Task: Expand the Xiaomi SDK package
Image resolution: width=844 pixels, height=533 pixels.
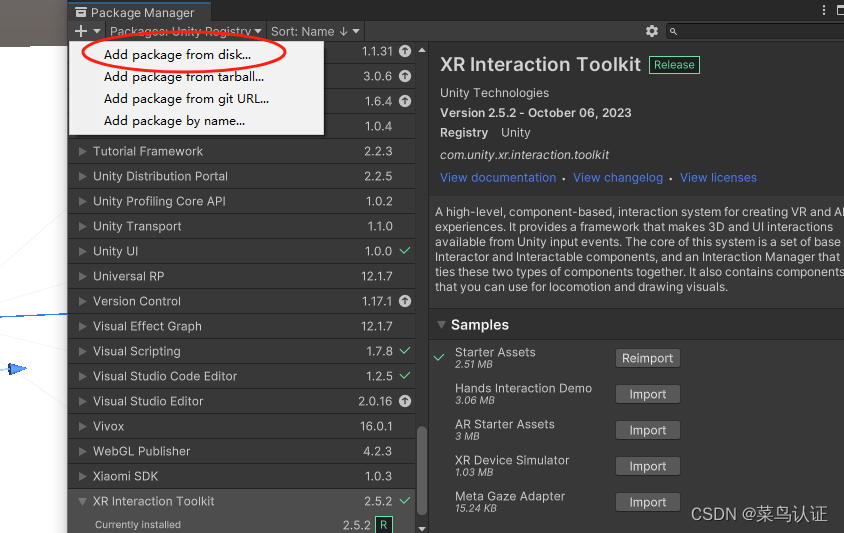Action: tap(82, 476)
